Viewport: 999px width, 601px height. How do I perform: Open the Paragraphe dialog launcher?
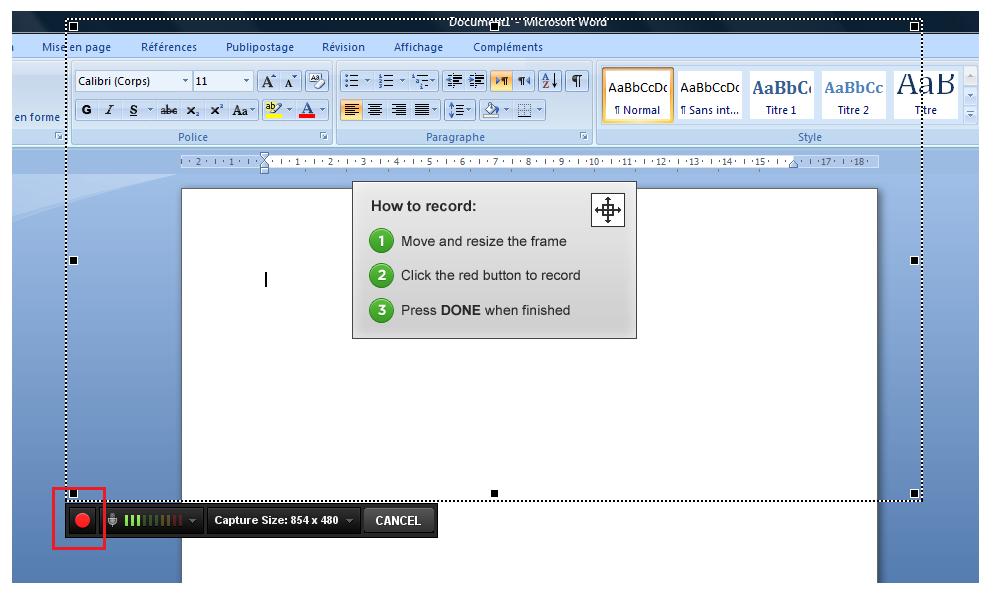coord(584,136)
